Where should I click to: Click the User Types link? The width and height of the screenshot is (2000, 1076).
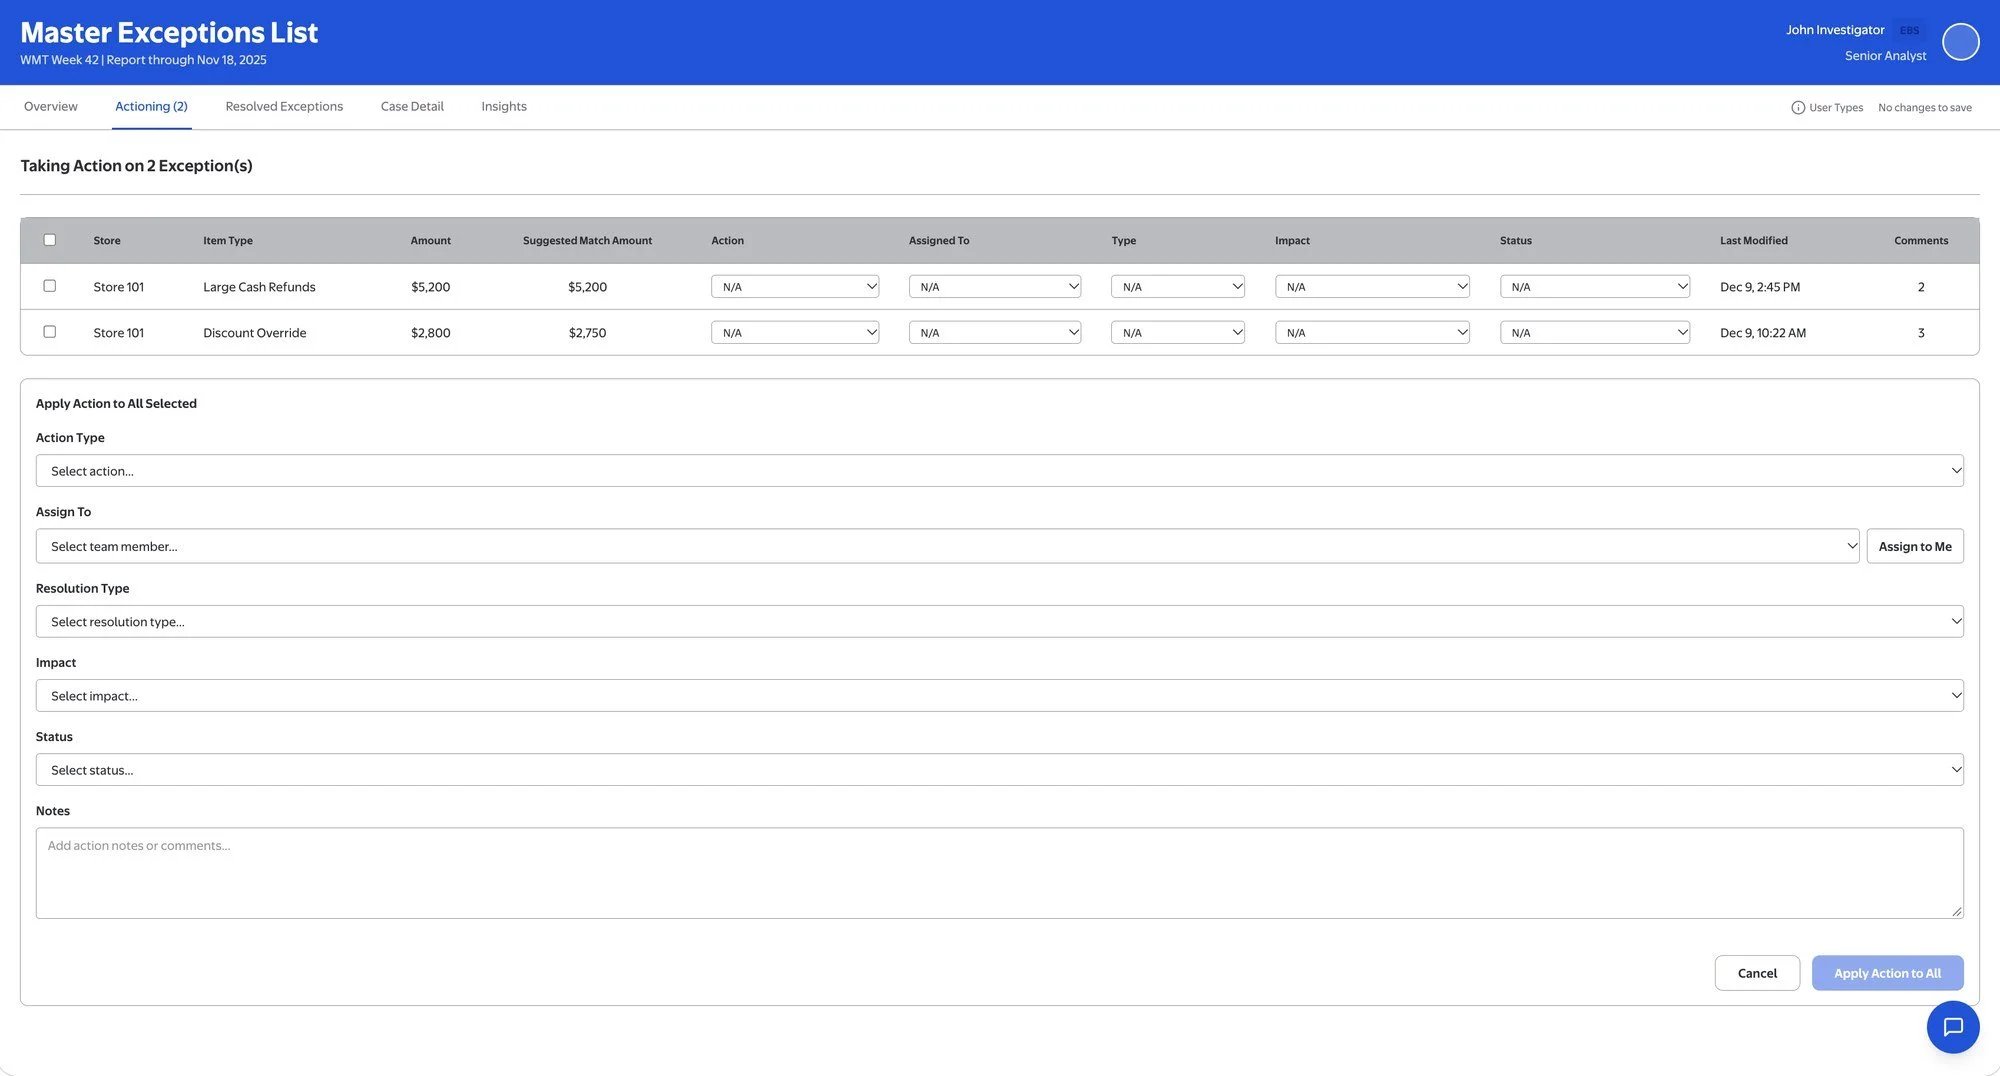[x=1835, y=108]
